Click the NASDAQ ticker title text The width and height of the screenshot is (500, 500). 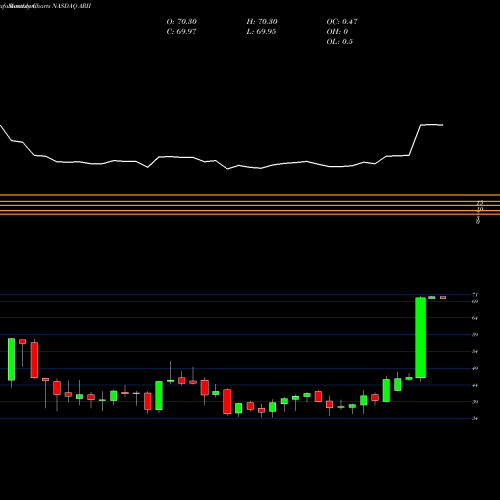(70, 6)
